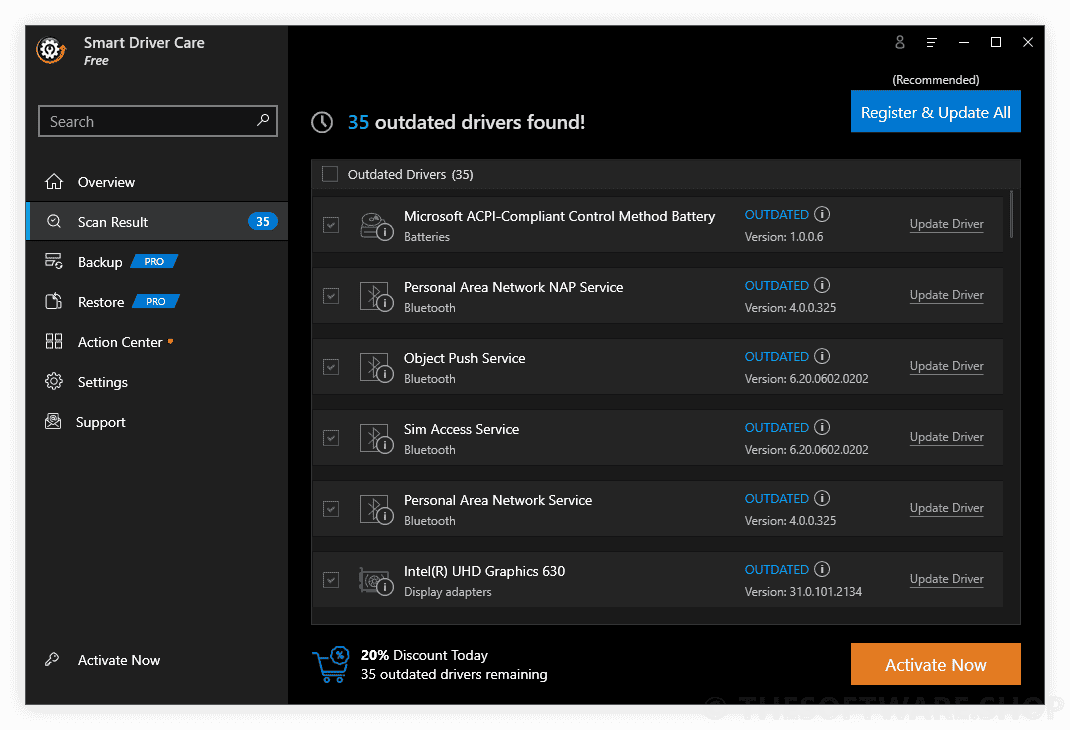Select Scan Result in the sidebar

click(157, 222)
